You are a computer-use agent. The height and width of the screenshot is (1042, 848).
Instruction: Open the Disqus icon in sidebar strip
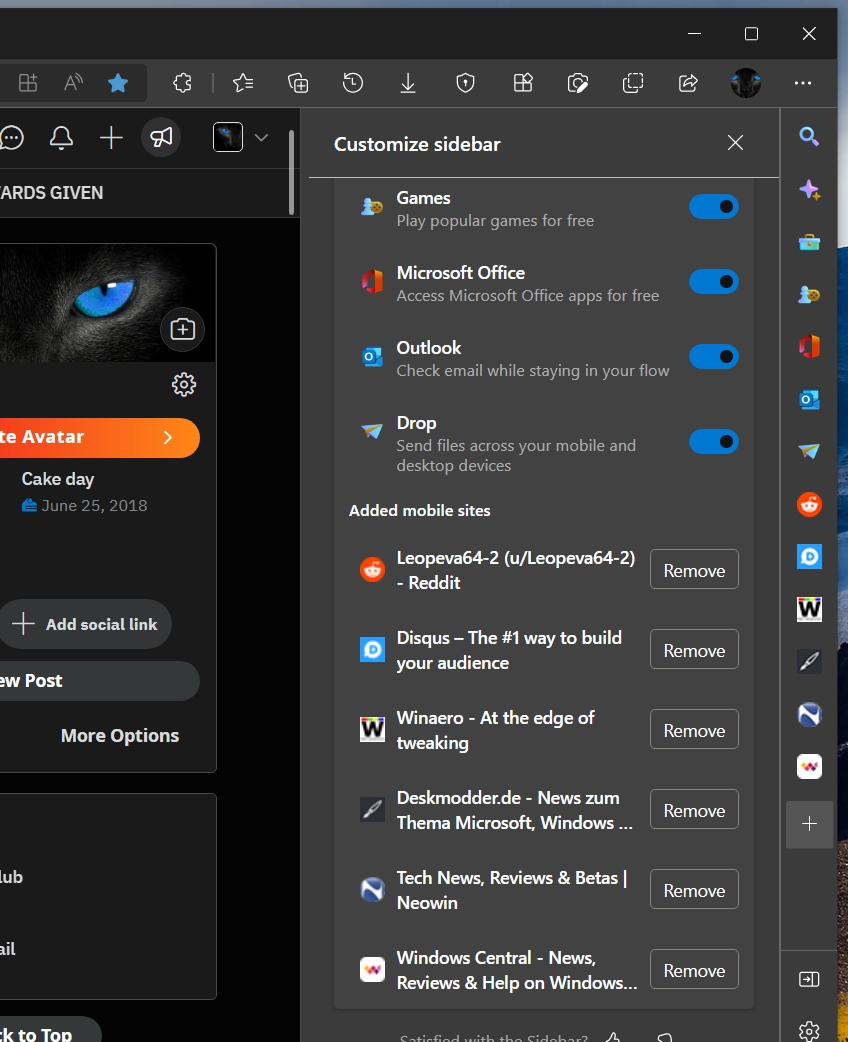click(x=809, y=556)
